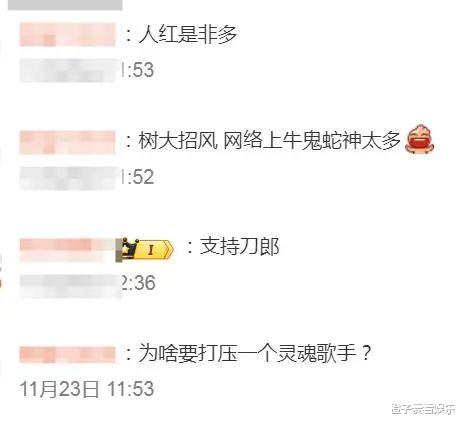Click the date 11月23日 11:53
The image size is (461, 422).
(87, 389)
